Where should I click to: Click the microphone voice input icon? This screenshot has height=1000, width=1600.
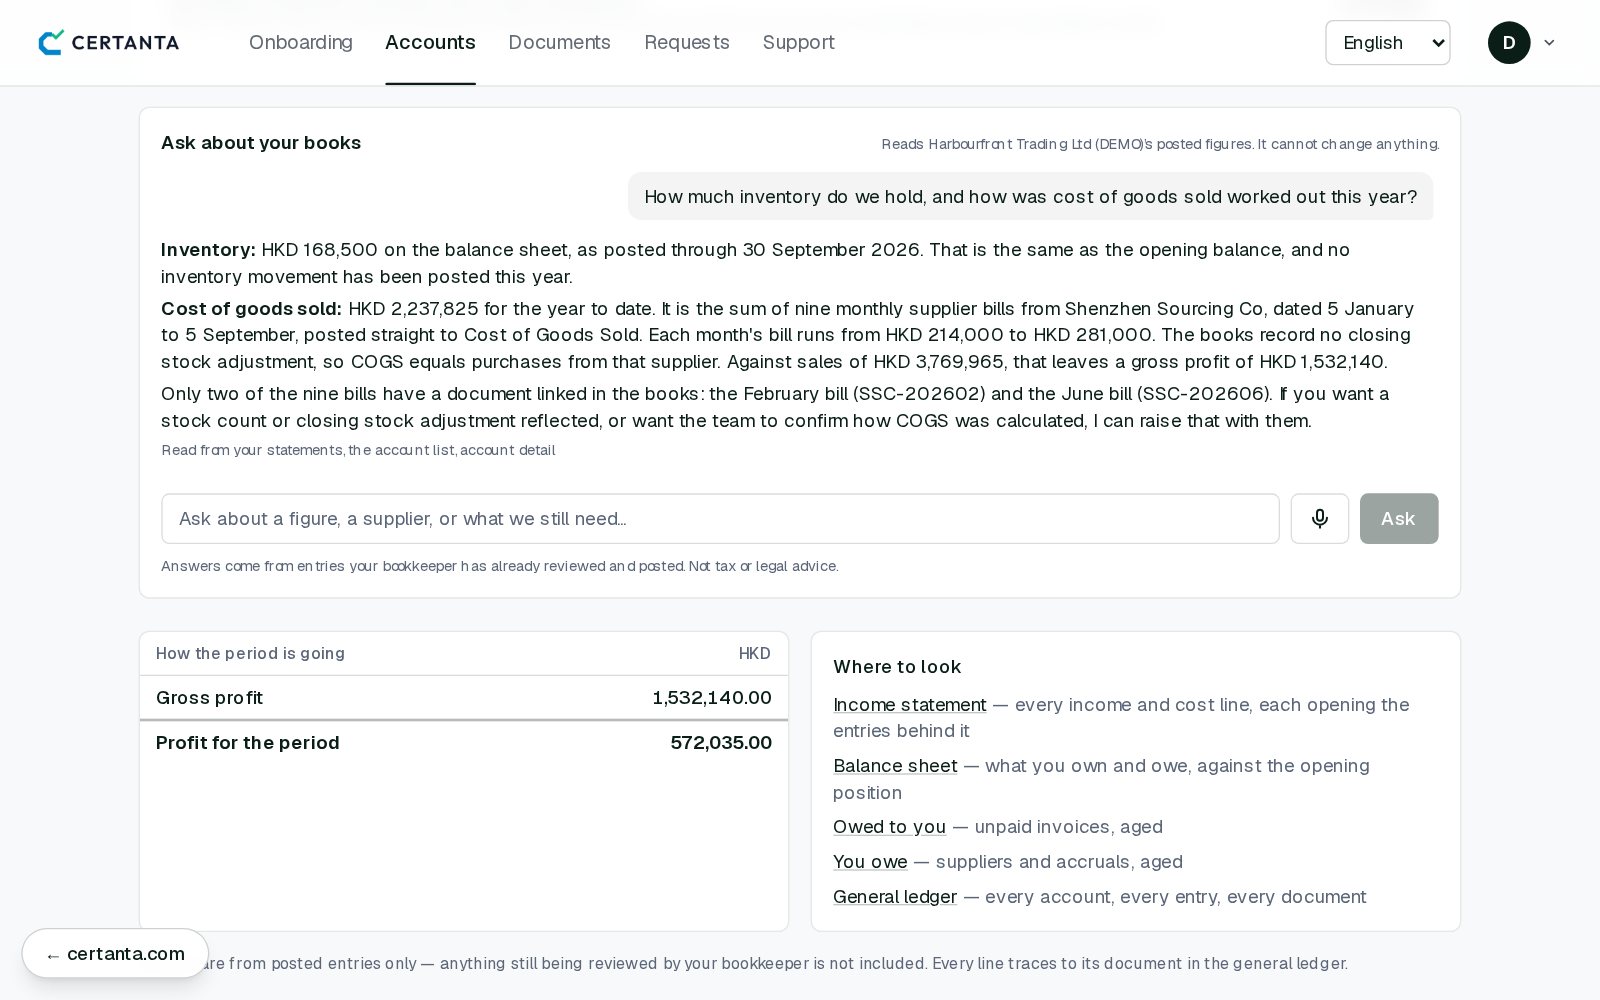click(x=1319, y=518)
